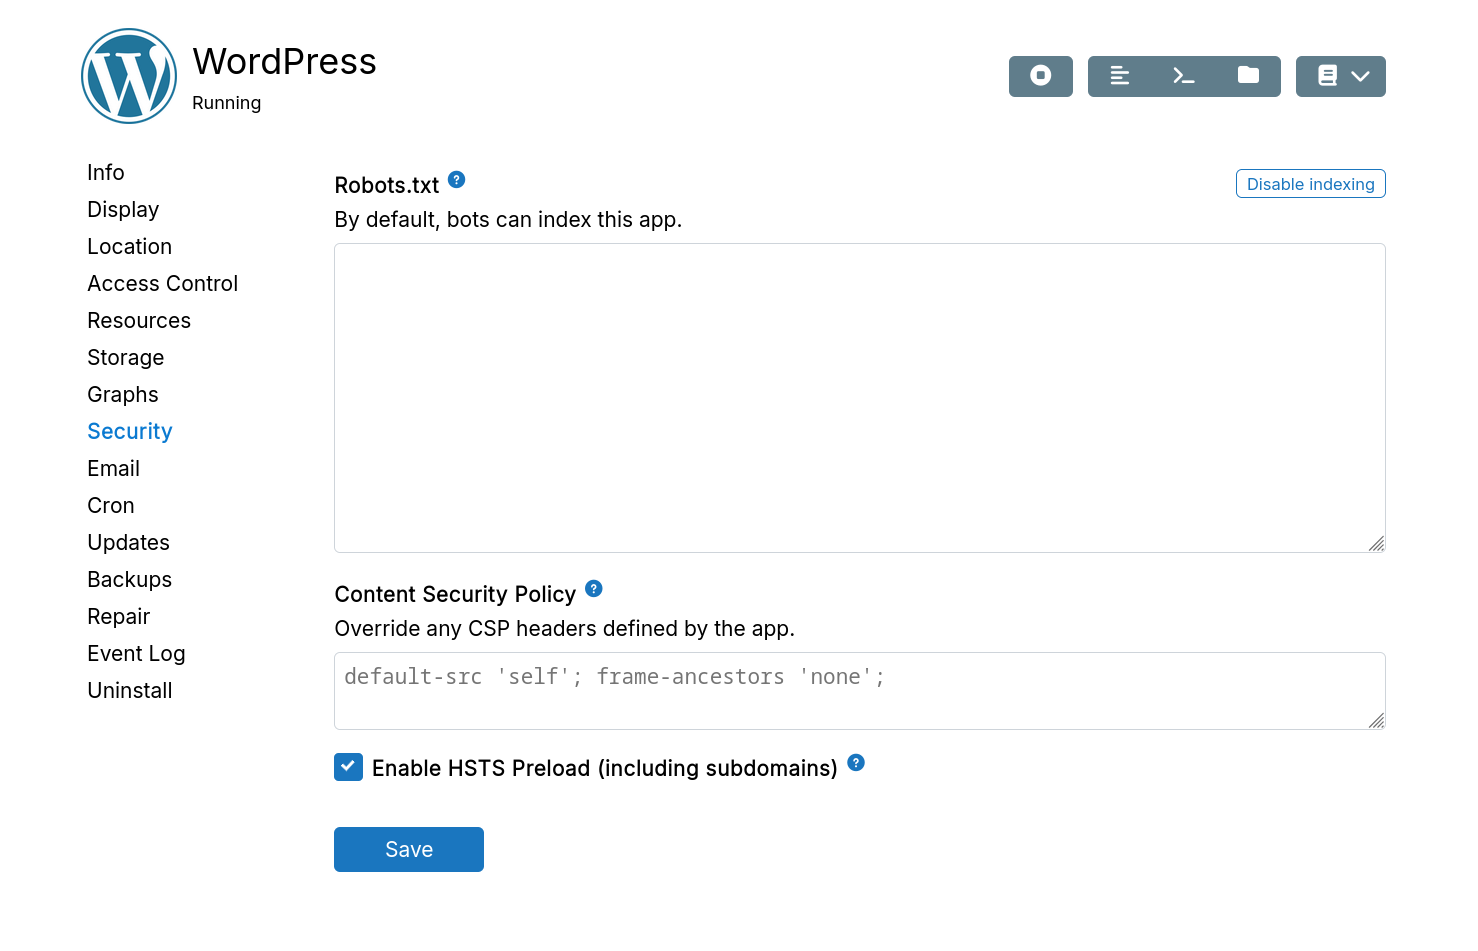Image resolution: width=1478 pixels, height=951 pixels.
Task: Open the Content Security Policy help tooltip
Action: click(593, 589)
